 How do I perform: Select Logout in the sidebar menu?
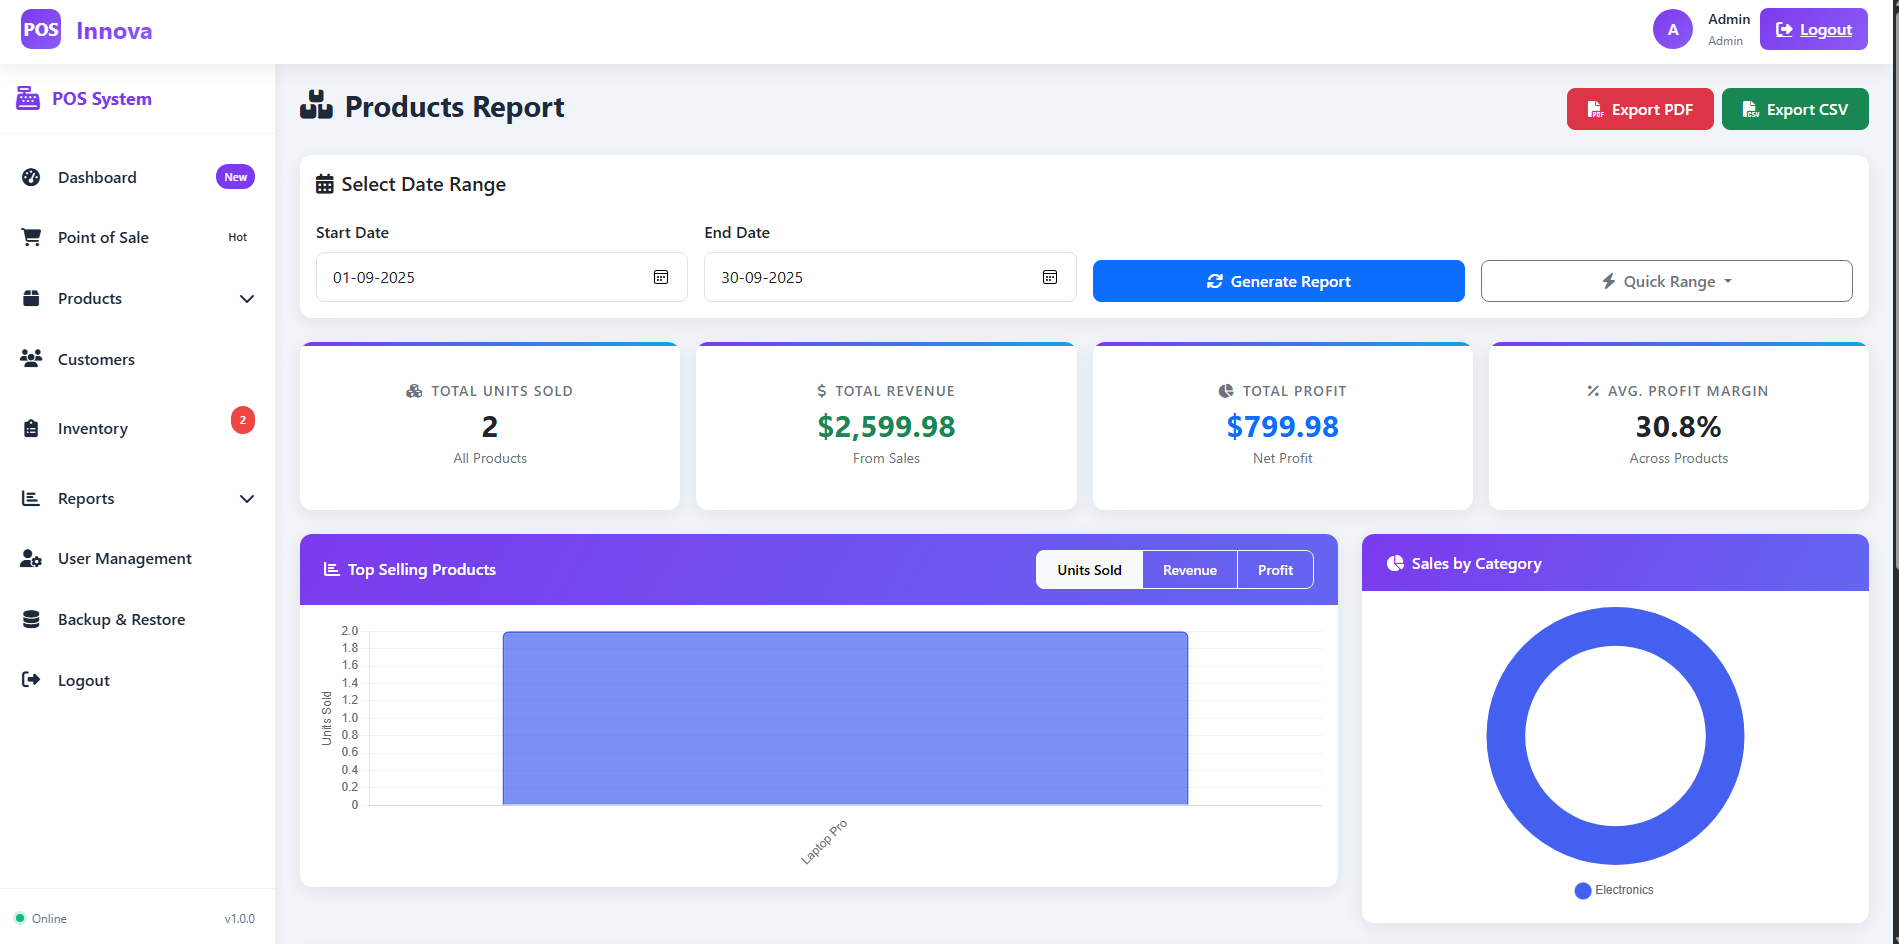click(x=84, y=680)
